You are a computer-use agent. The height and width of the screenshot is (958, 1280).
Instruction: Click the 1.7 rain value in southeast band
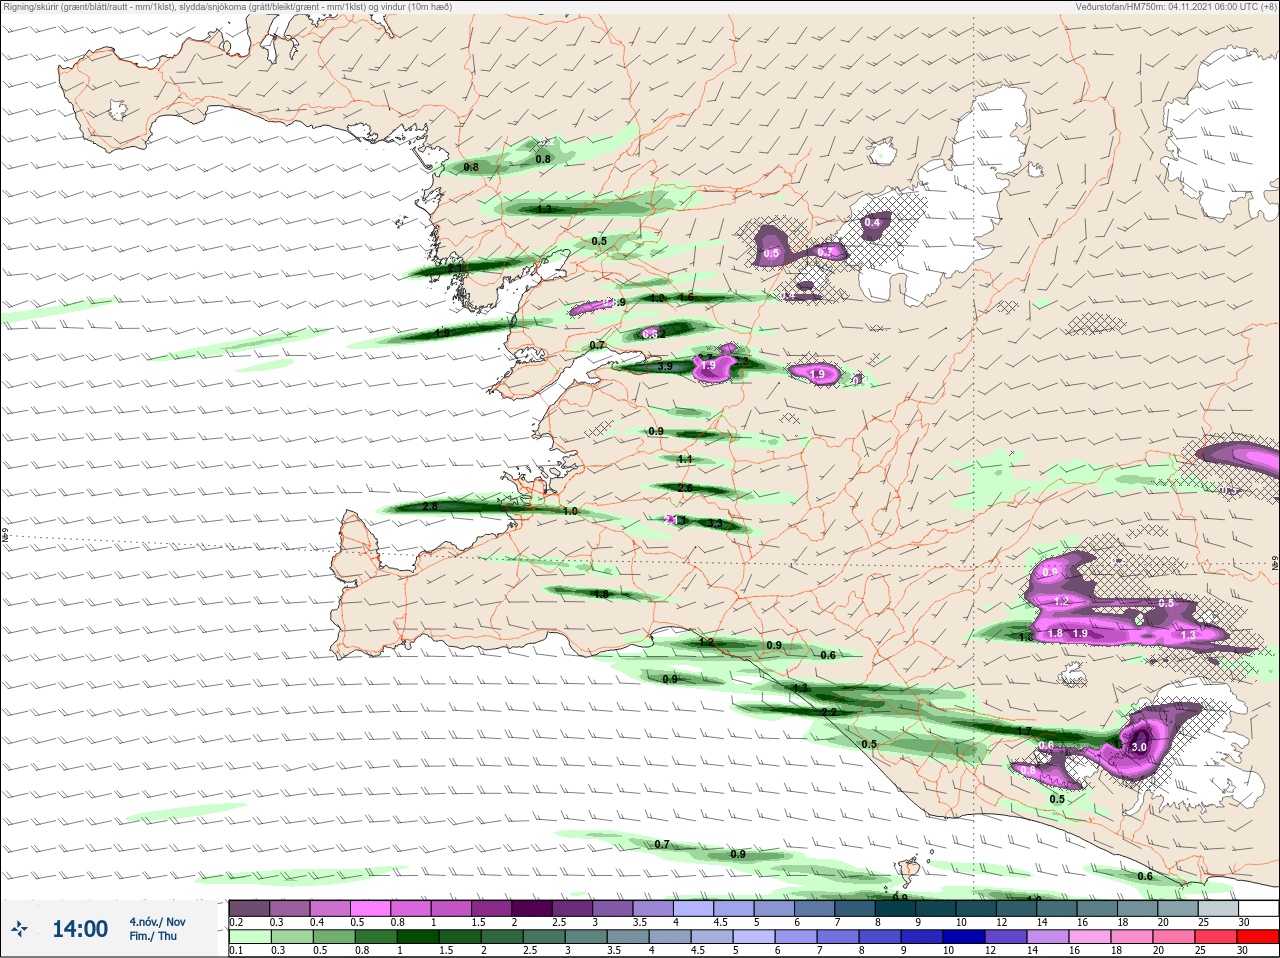point(1024,731)
